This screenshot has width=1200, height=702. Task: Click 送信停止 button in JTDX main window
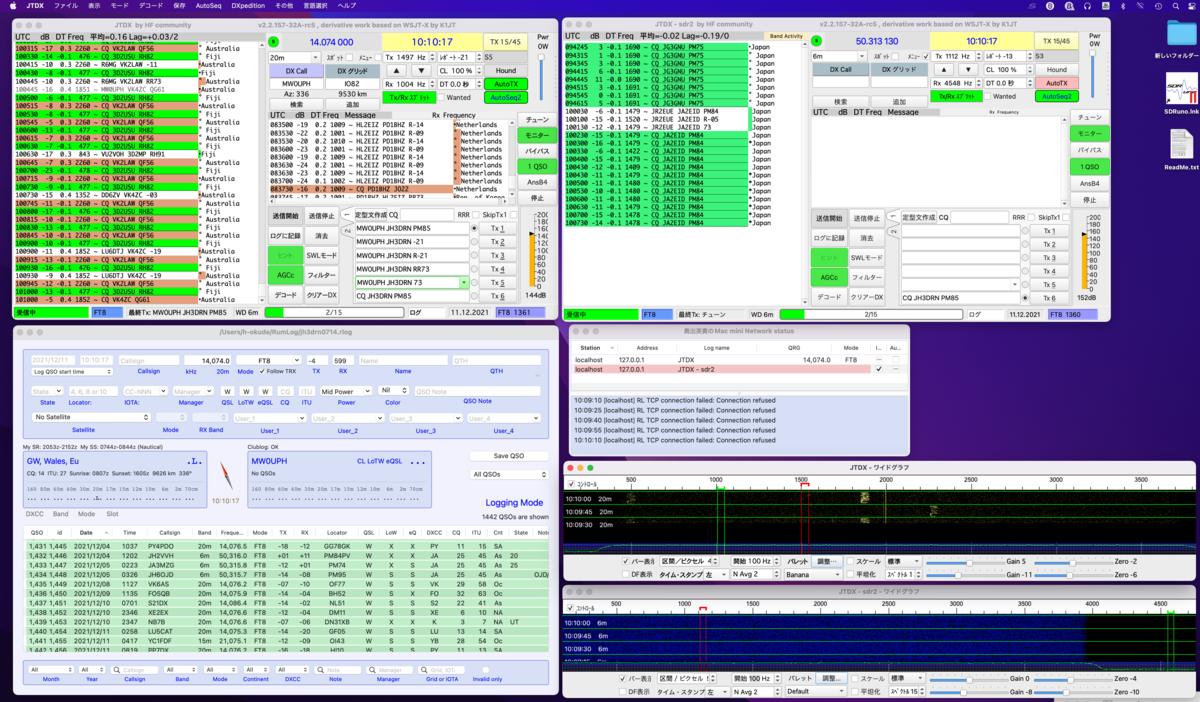(x=323, y=216)
